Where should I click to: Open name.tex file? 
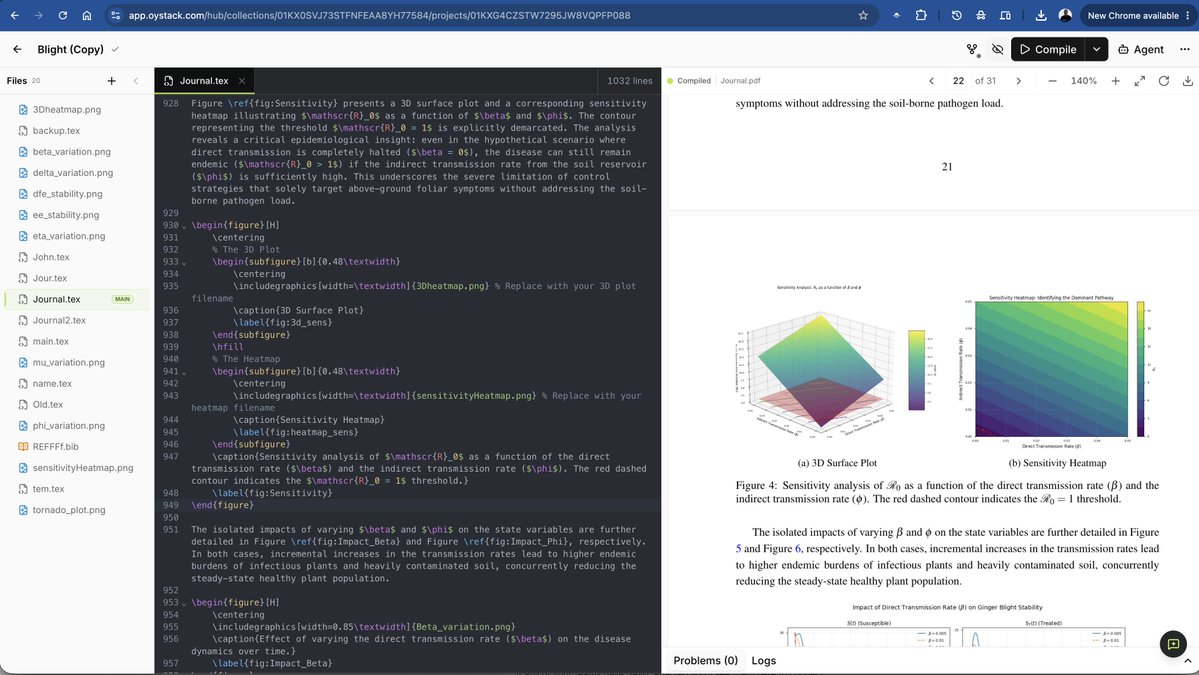52,384
